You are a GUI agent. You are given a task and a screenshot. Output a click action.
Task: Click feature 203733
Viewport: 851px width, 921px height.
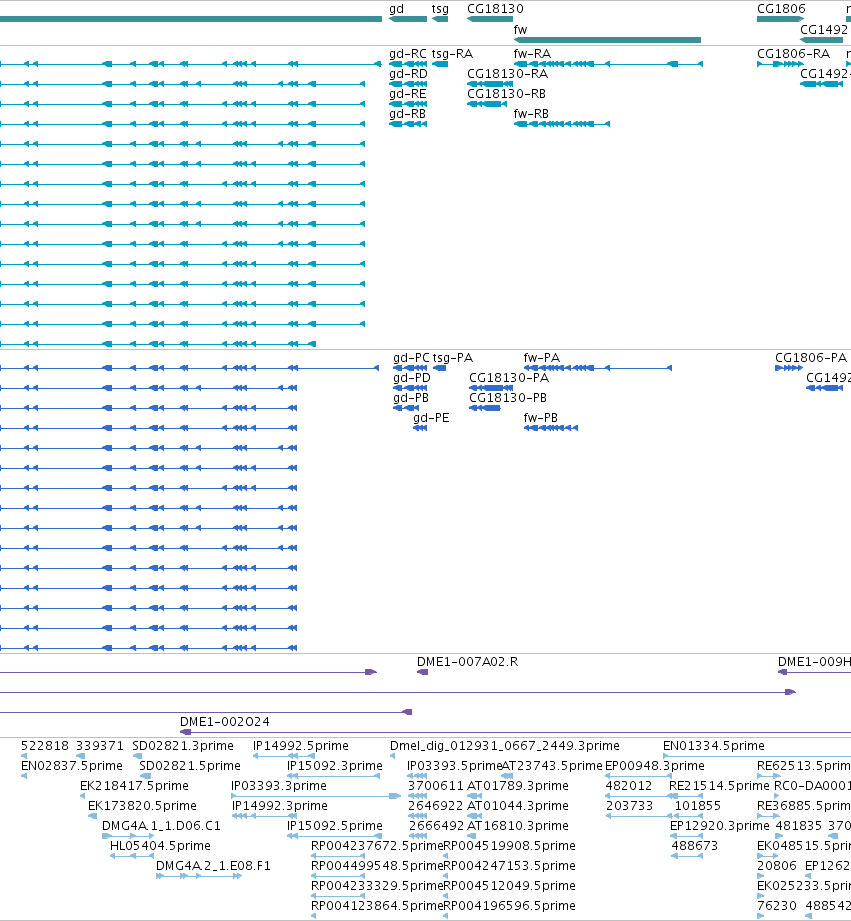(x=629, y=806)
